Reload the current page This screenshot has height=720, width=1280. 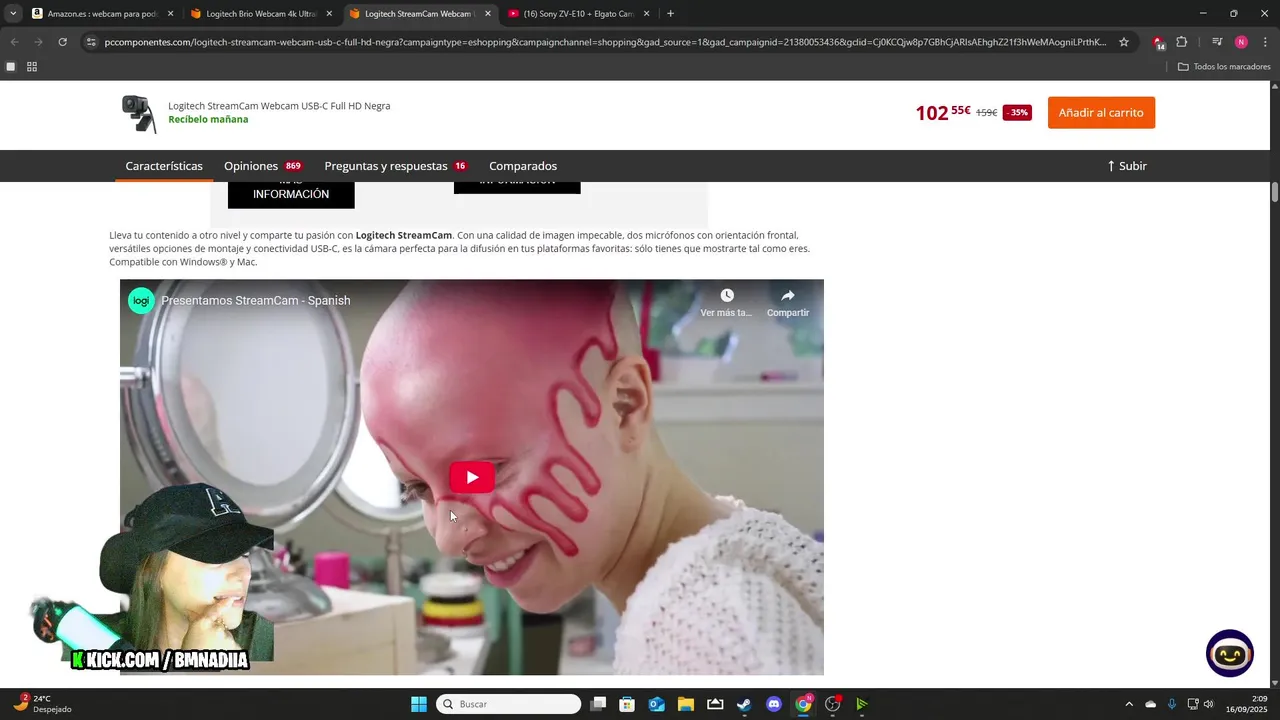pyautogui.click(x=62, y=42)
